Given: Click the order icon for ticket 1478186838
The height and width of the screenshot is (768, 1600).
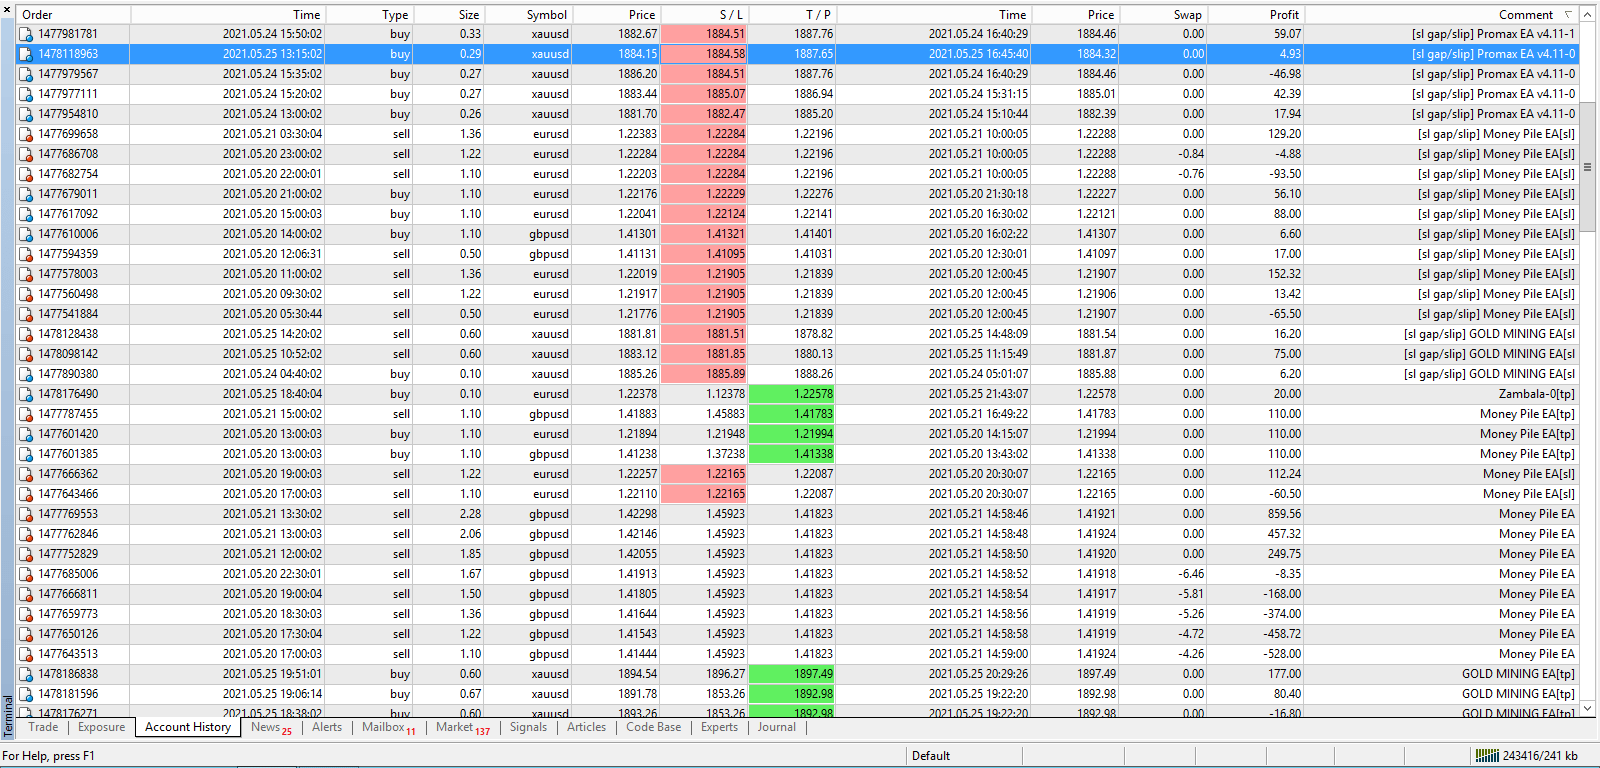Looking at the screenshot, I should pos(26,674).
